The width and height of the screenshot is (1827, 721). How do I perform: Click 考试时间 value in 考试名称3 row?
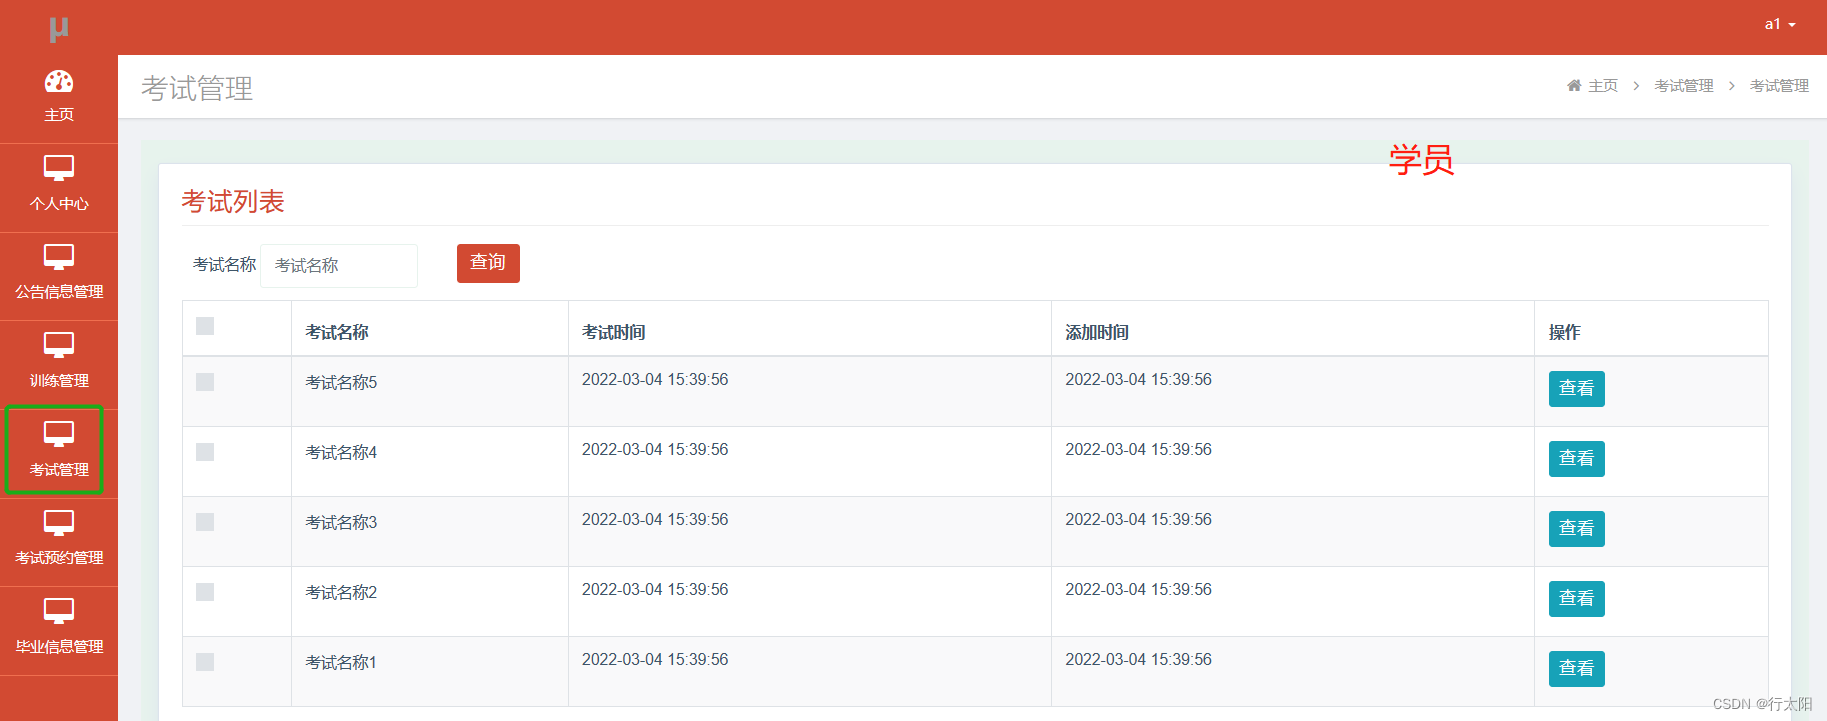pyautogui.click(x=655, y=520)
